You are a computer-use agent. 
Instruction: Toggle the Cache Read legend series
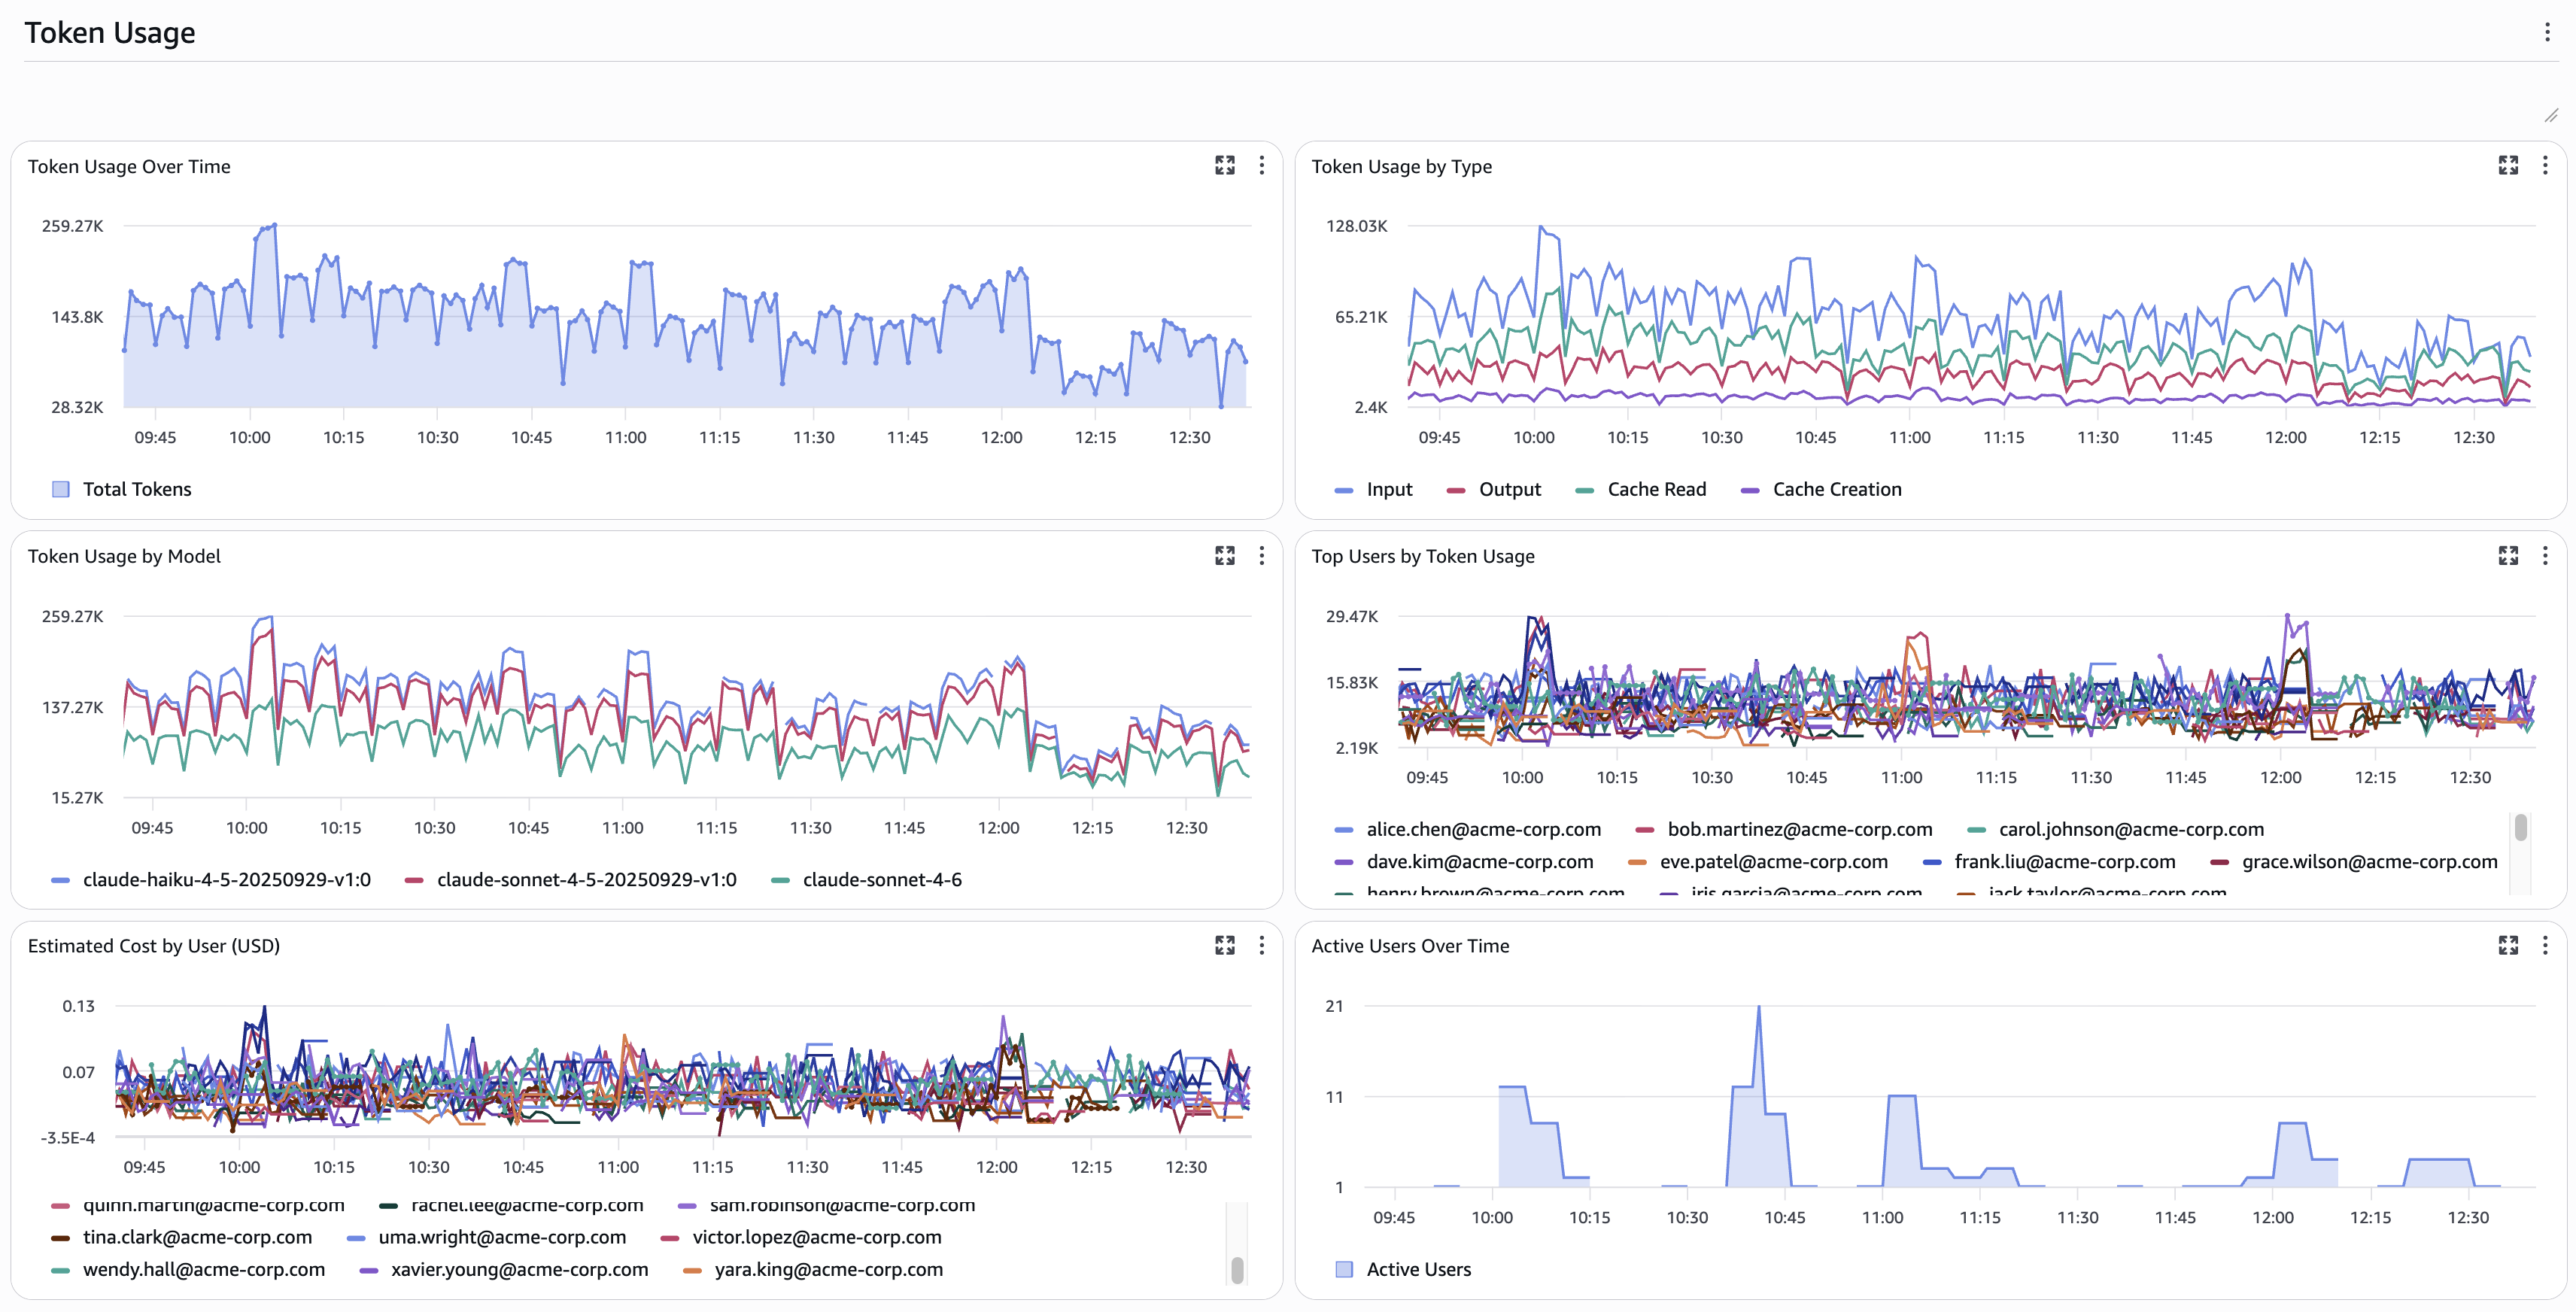pyautogui.click(x=1640, y=489)
